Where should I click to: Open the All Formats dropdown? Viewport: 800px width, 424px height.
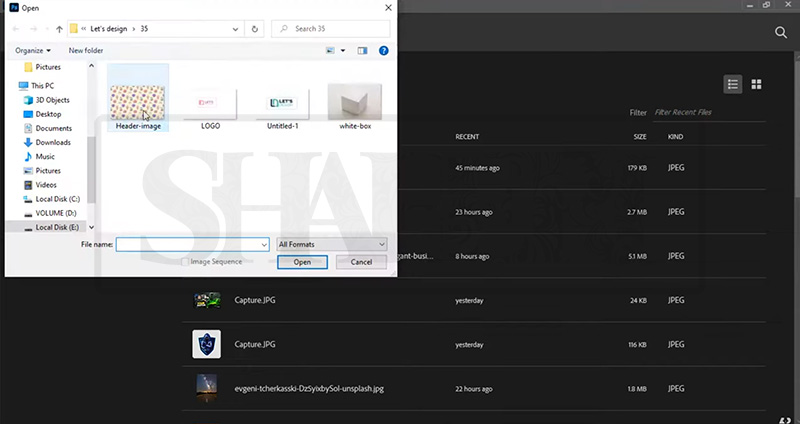pos(332,244)
